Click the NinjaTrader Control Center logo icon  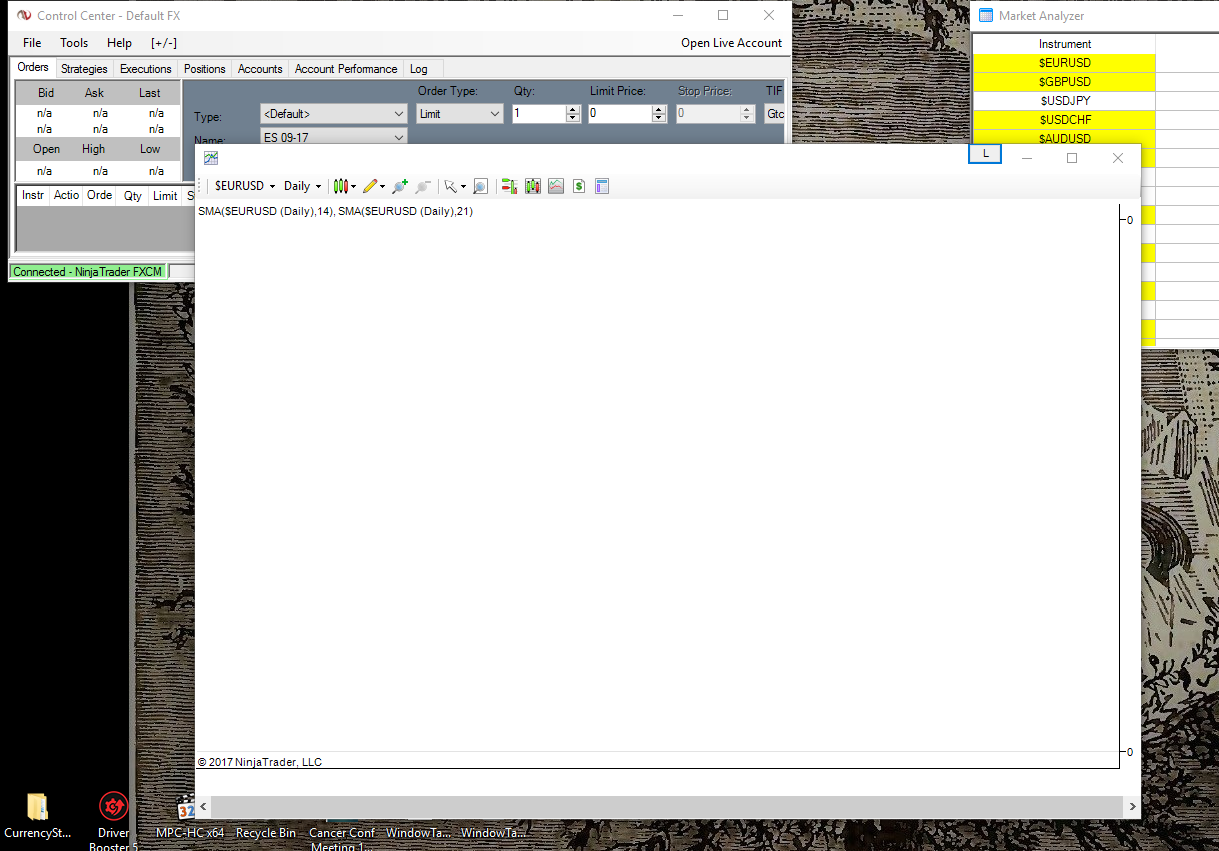pos(24,16)
